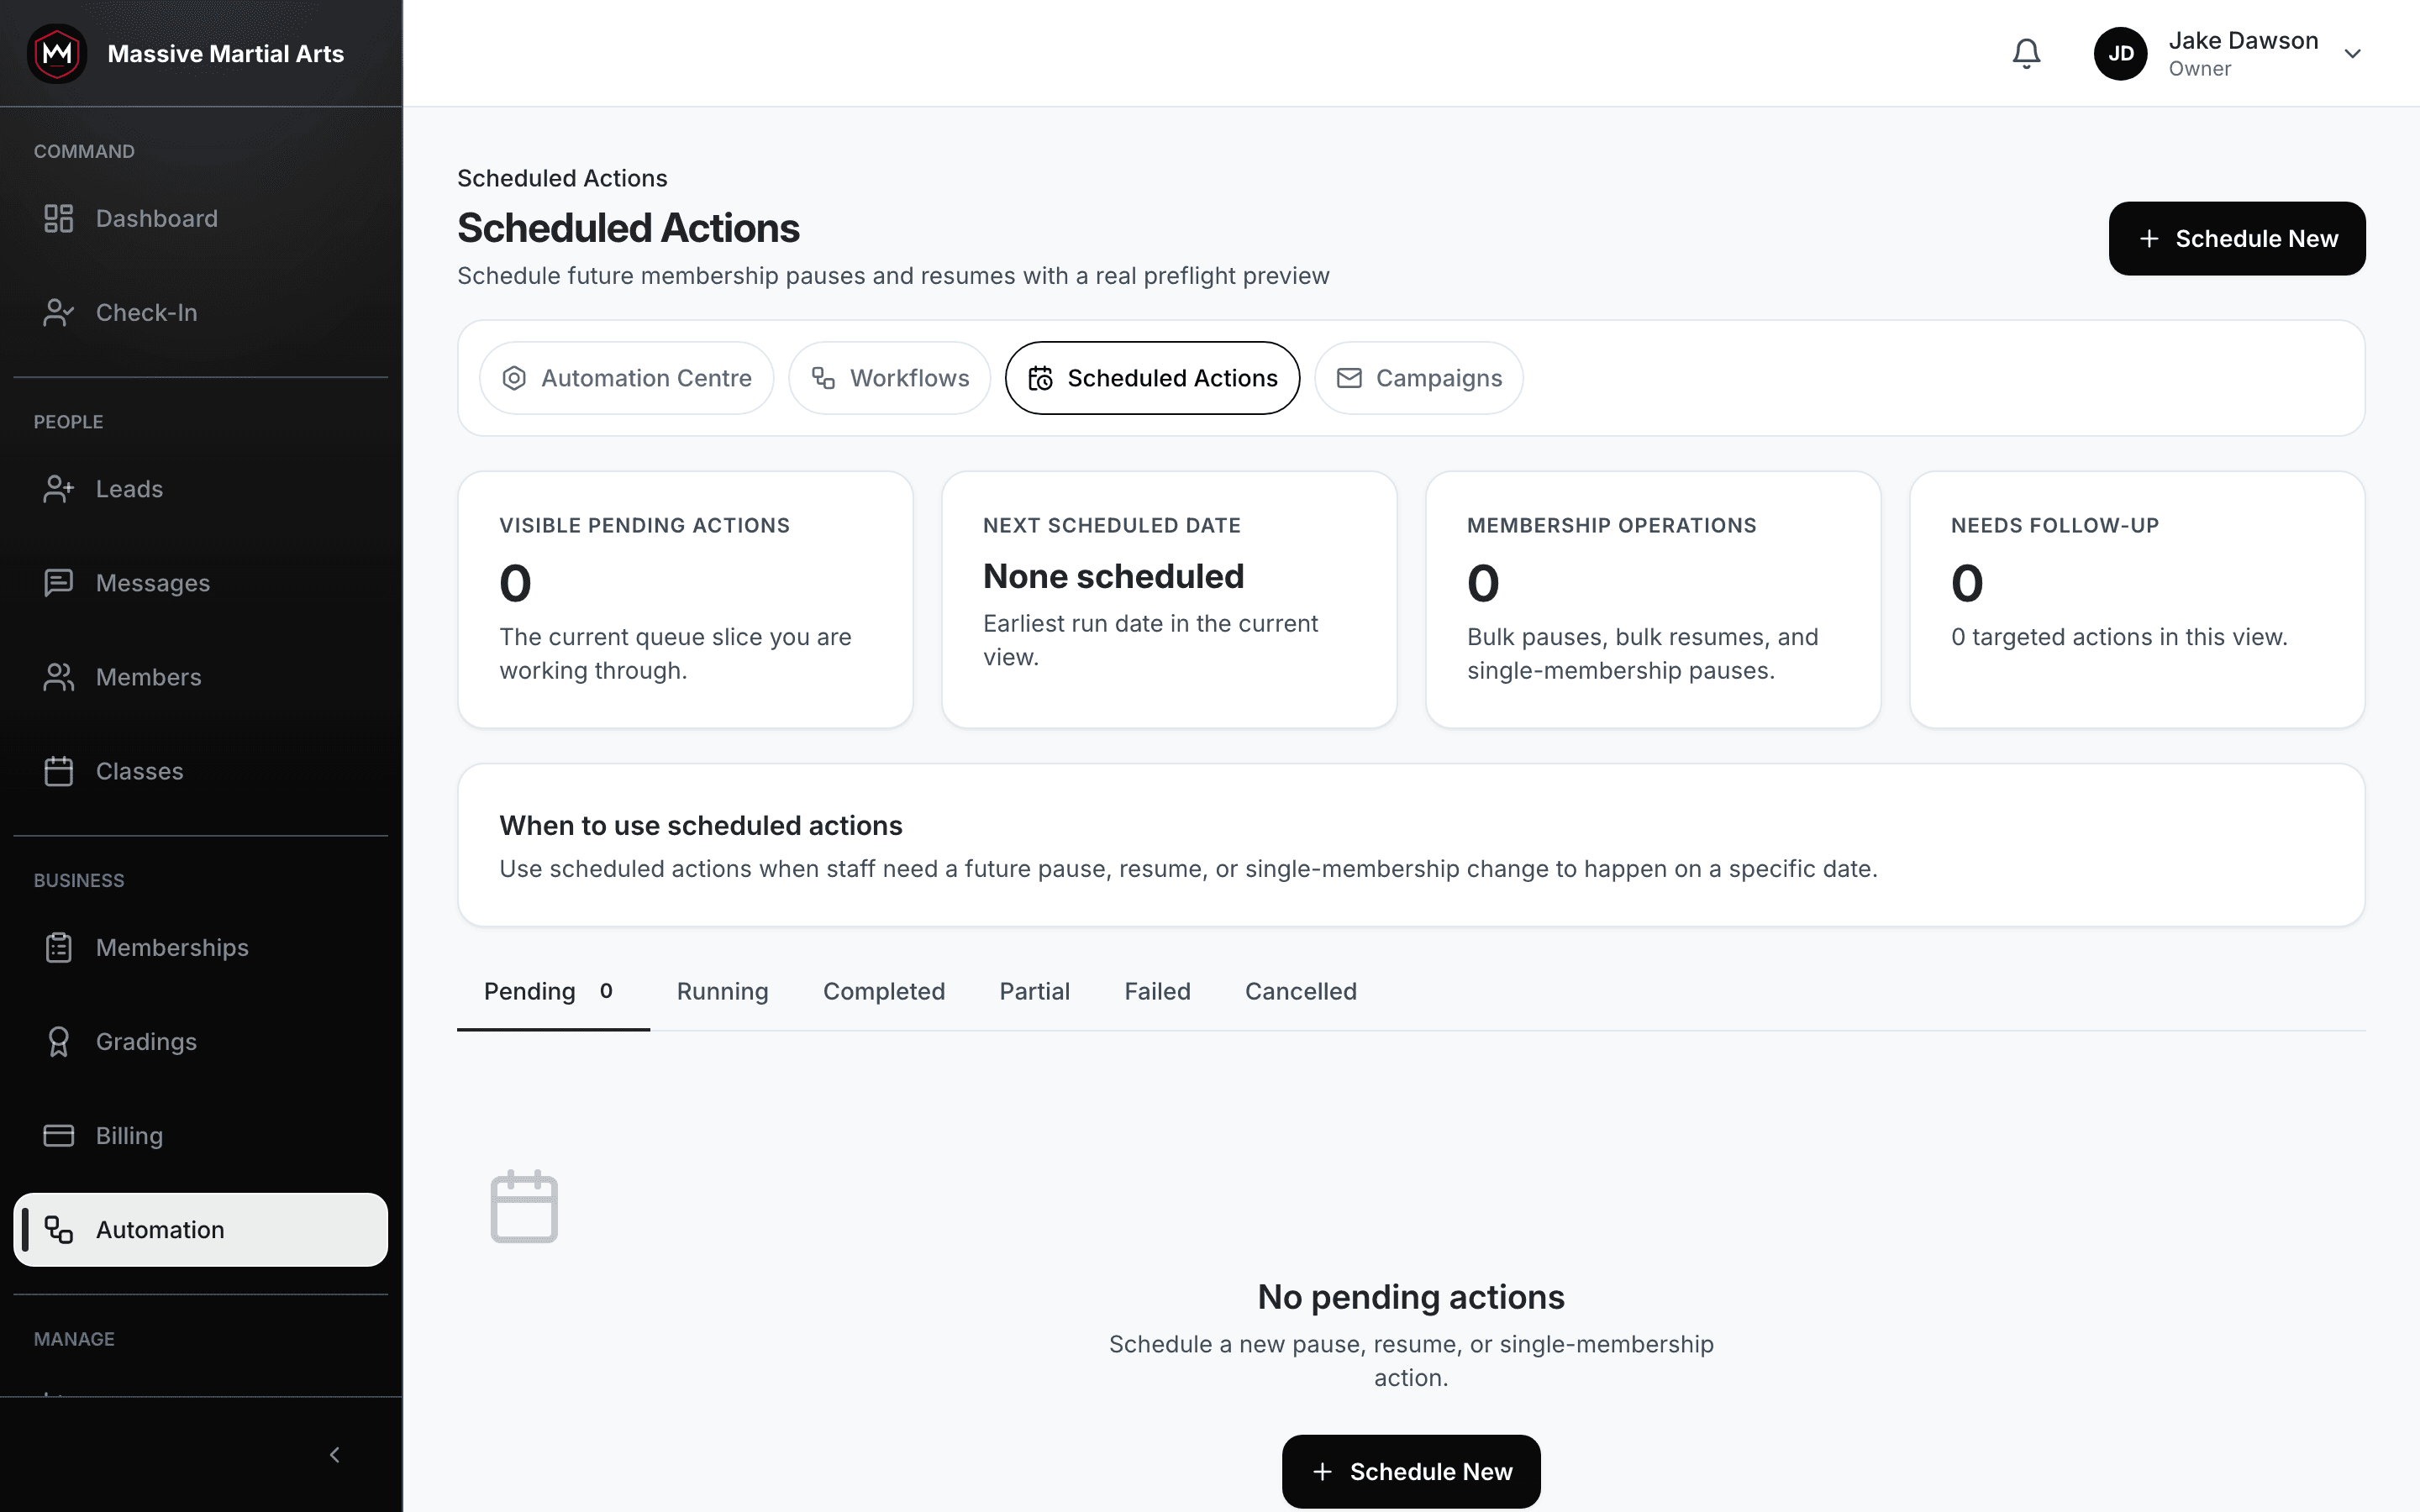Go to Check-In label in sidebar
This screenshot has width=2420, height=1512.
click(147, 312)
